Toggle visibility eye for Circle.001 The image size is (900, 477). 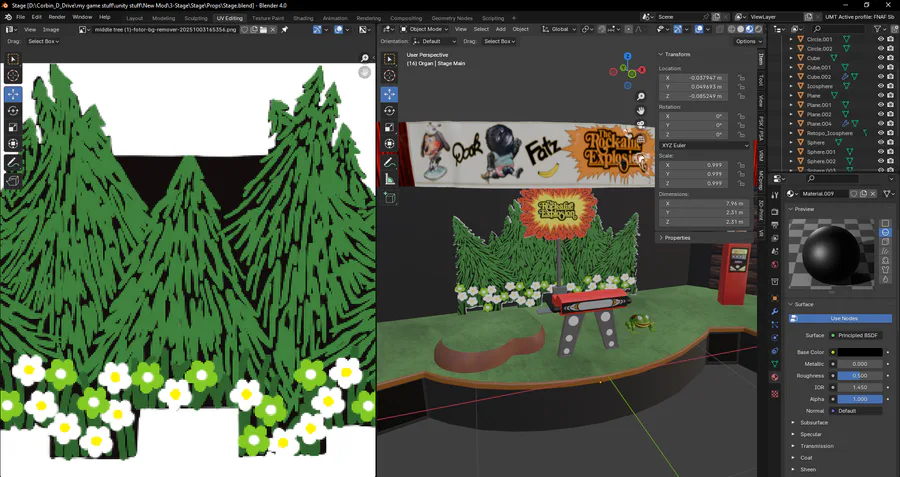tap(881, 40)
